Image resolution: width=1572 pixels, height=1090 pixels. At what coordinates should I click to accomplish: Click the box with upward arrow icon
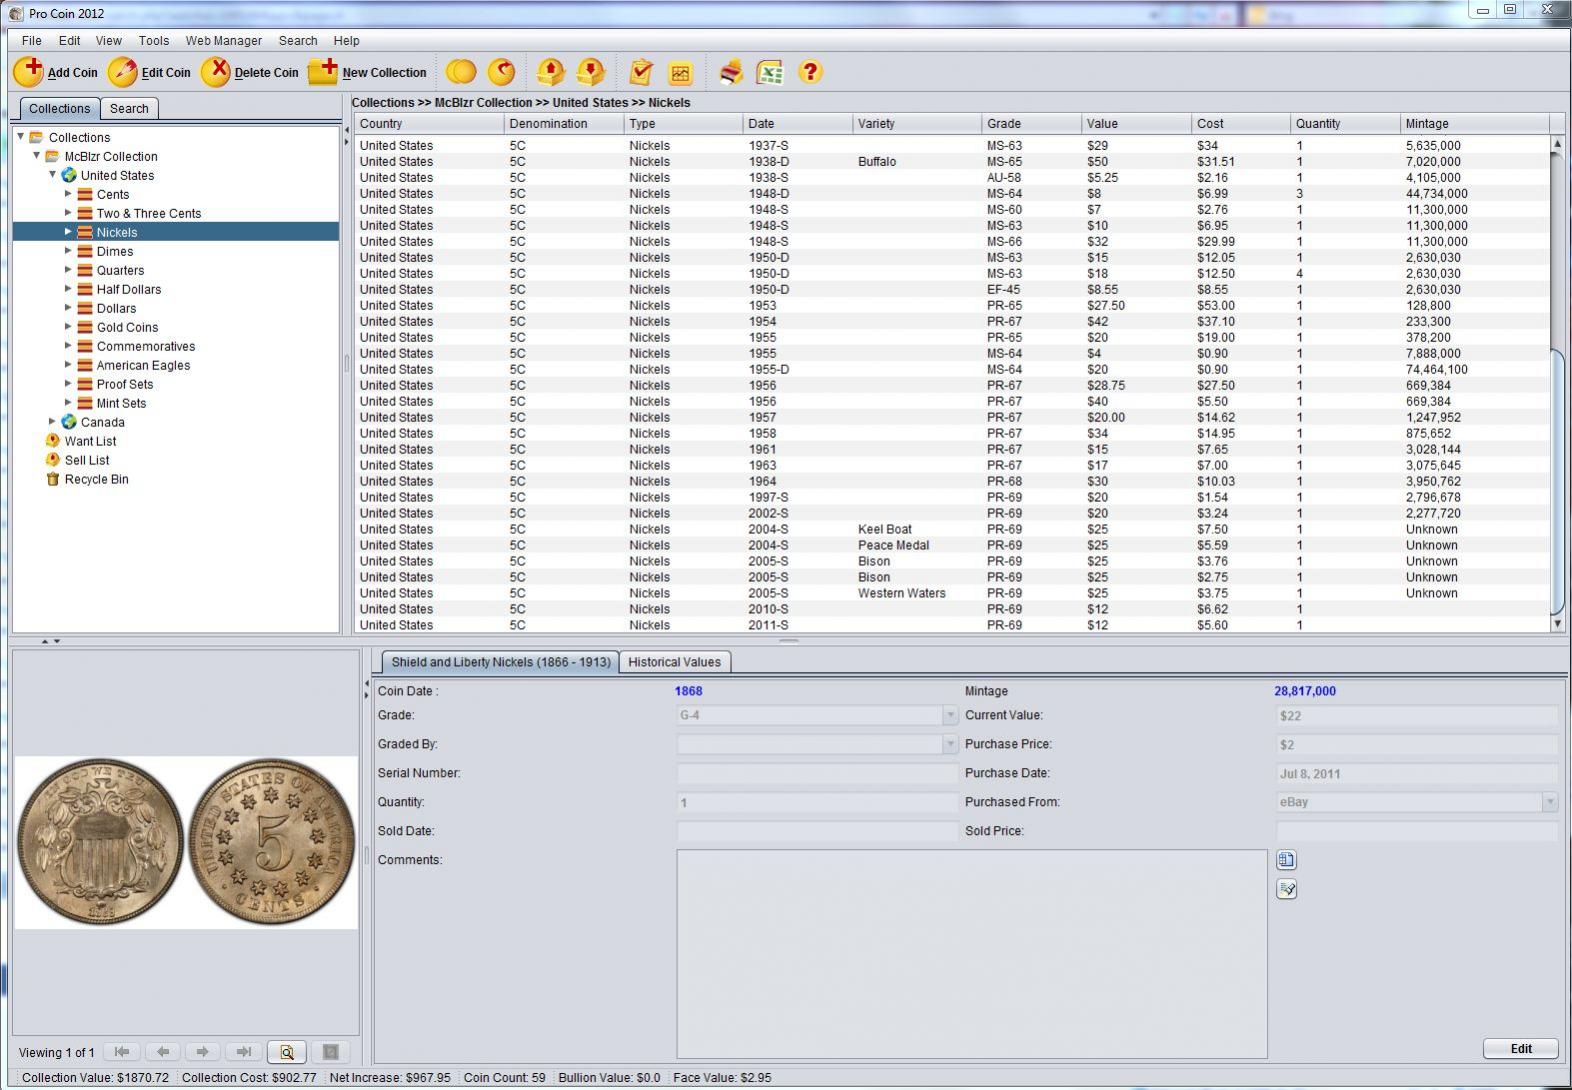[550, 72]
